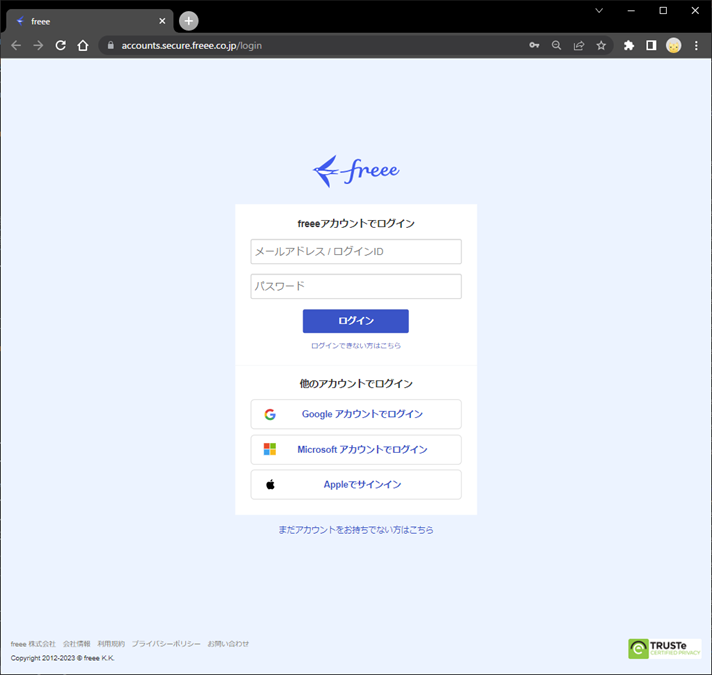Click the blue ログイン button
Screen dimensions: 712x675
pyautogui.click(x=356, y=321)
